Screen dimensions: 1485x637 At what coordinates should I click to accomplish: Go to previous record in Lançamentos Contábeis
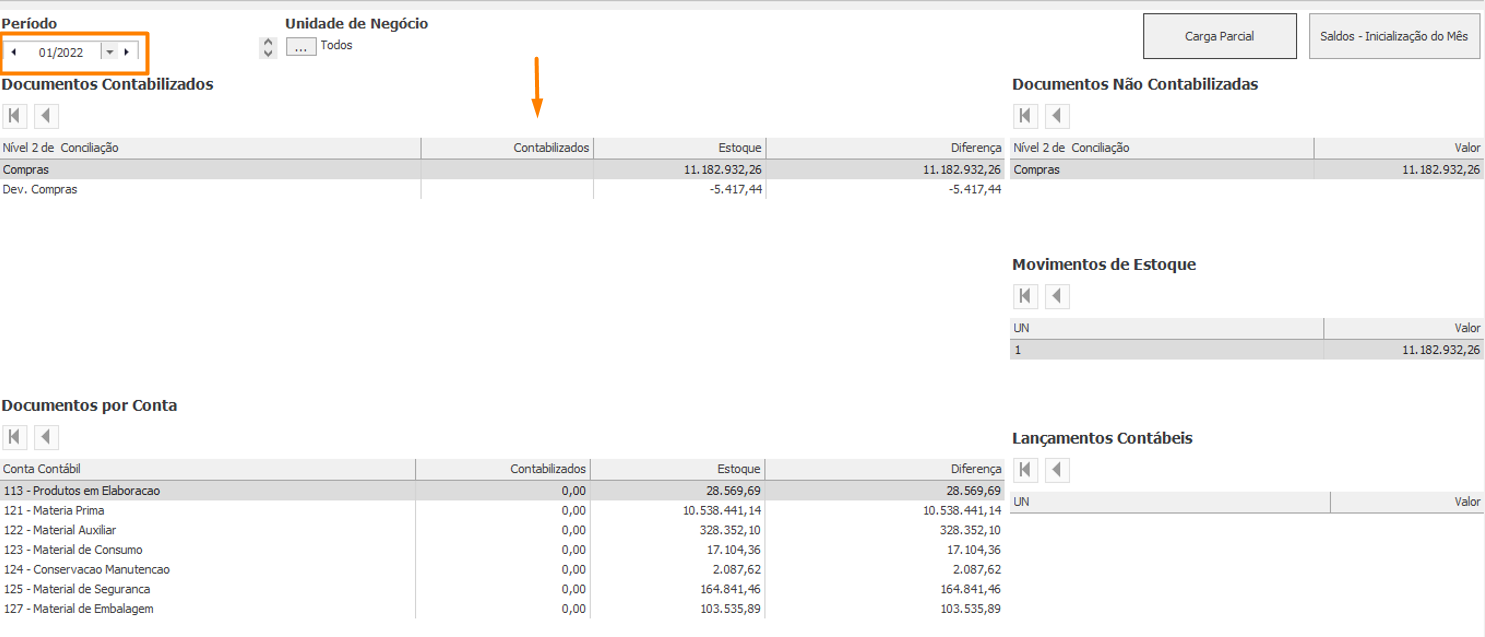tap(1057, 469)
